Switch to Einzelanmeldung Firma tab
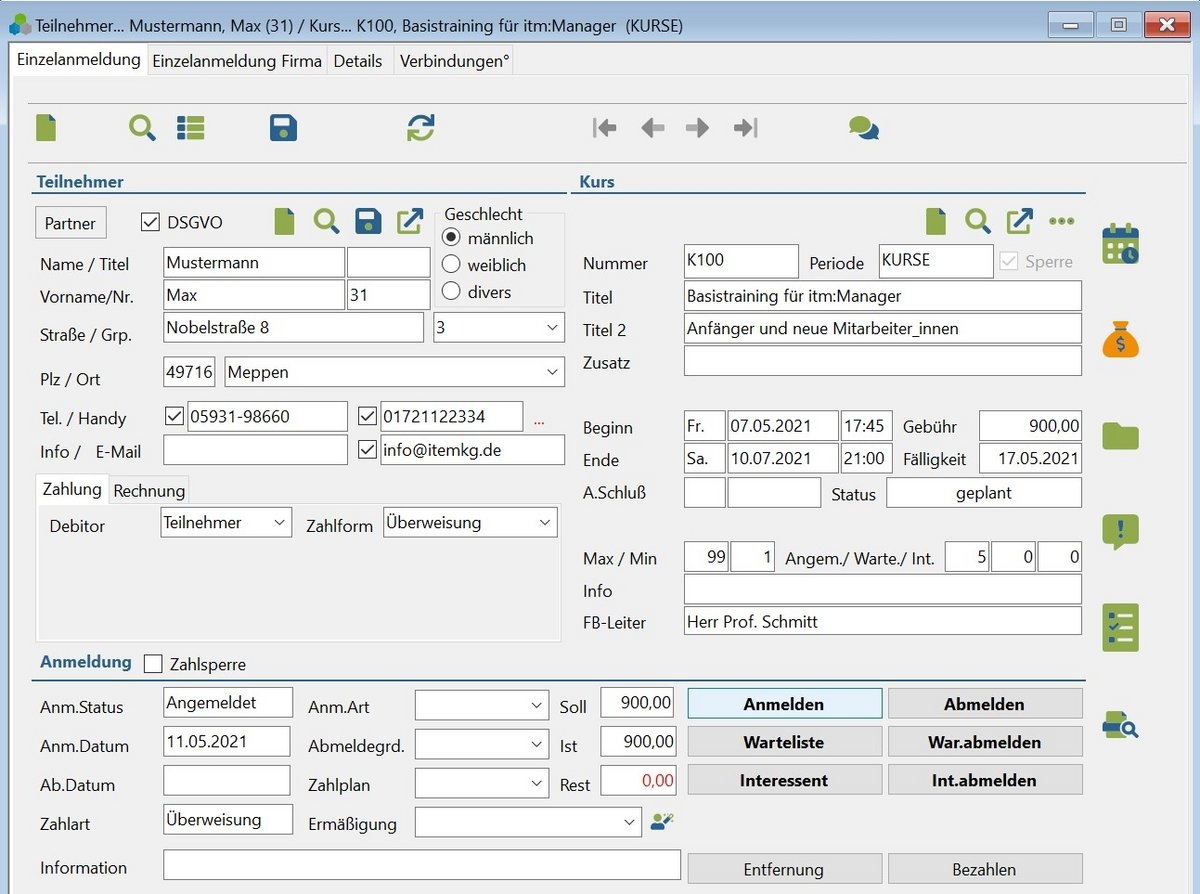The width and height of the screenshot is (1200, 894). 237,61
